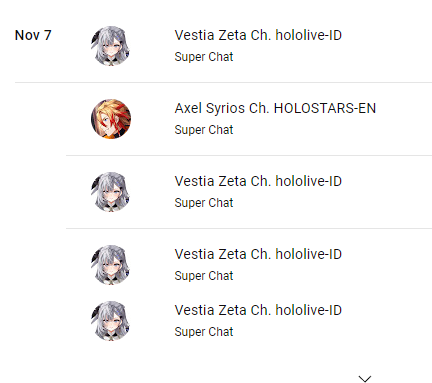This screenshot has width=432, height=383.
Task: Click Super Chat label in the third entry
Action: [204, 203]
